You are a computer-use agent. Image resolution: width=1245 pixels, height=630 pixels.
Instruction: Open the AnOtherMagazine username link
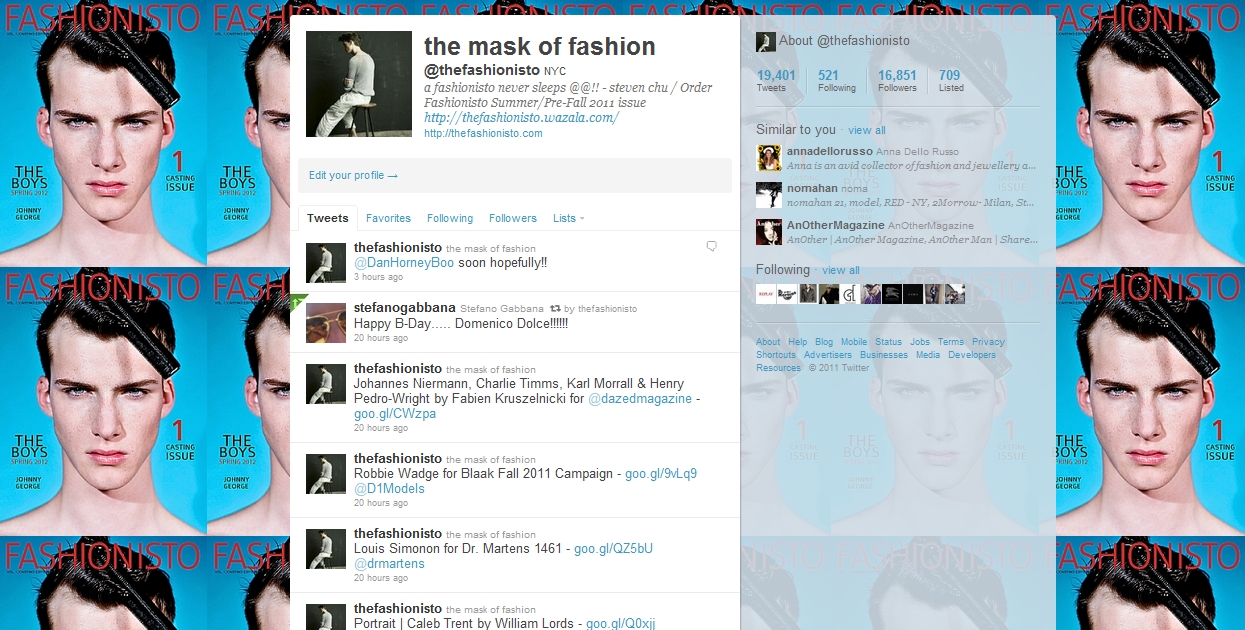coord(835,226)
